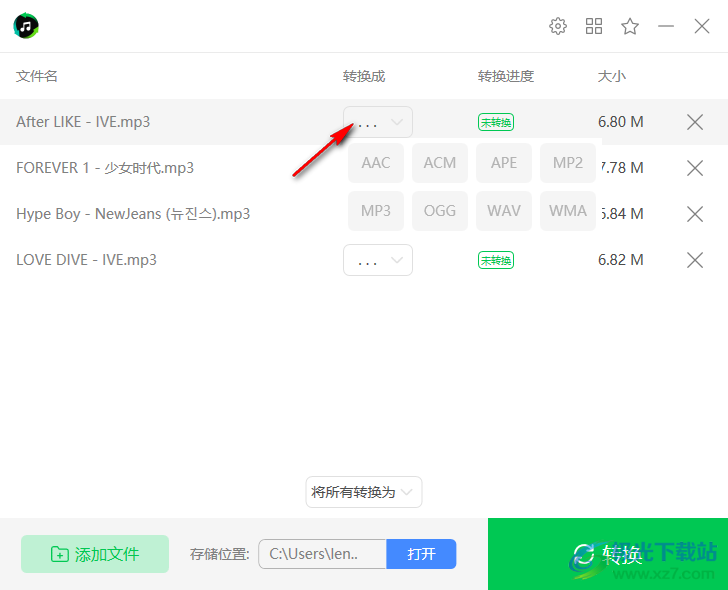Click the star favorite icon
This screenshot has height=590, width=728.
630,26
